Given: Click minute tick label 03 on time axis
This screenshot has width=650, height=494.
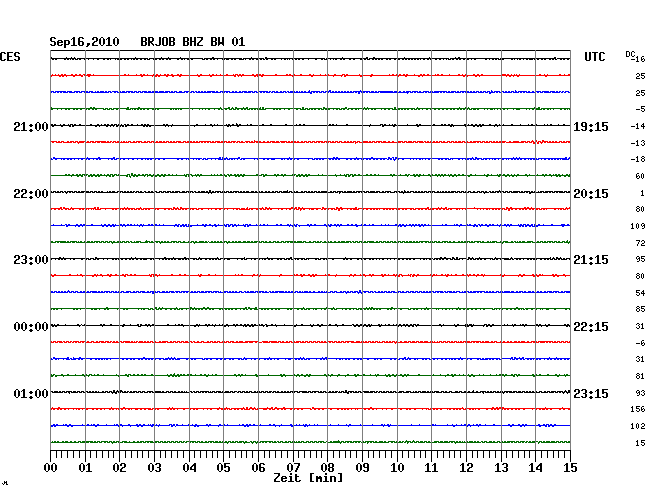Looking at the screenshot, I should point(154,468).
